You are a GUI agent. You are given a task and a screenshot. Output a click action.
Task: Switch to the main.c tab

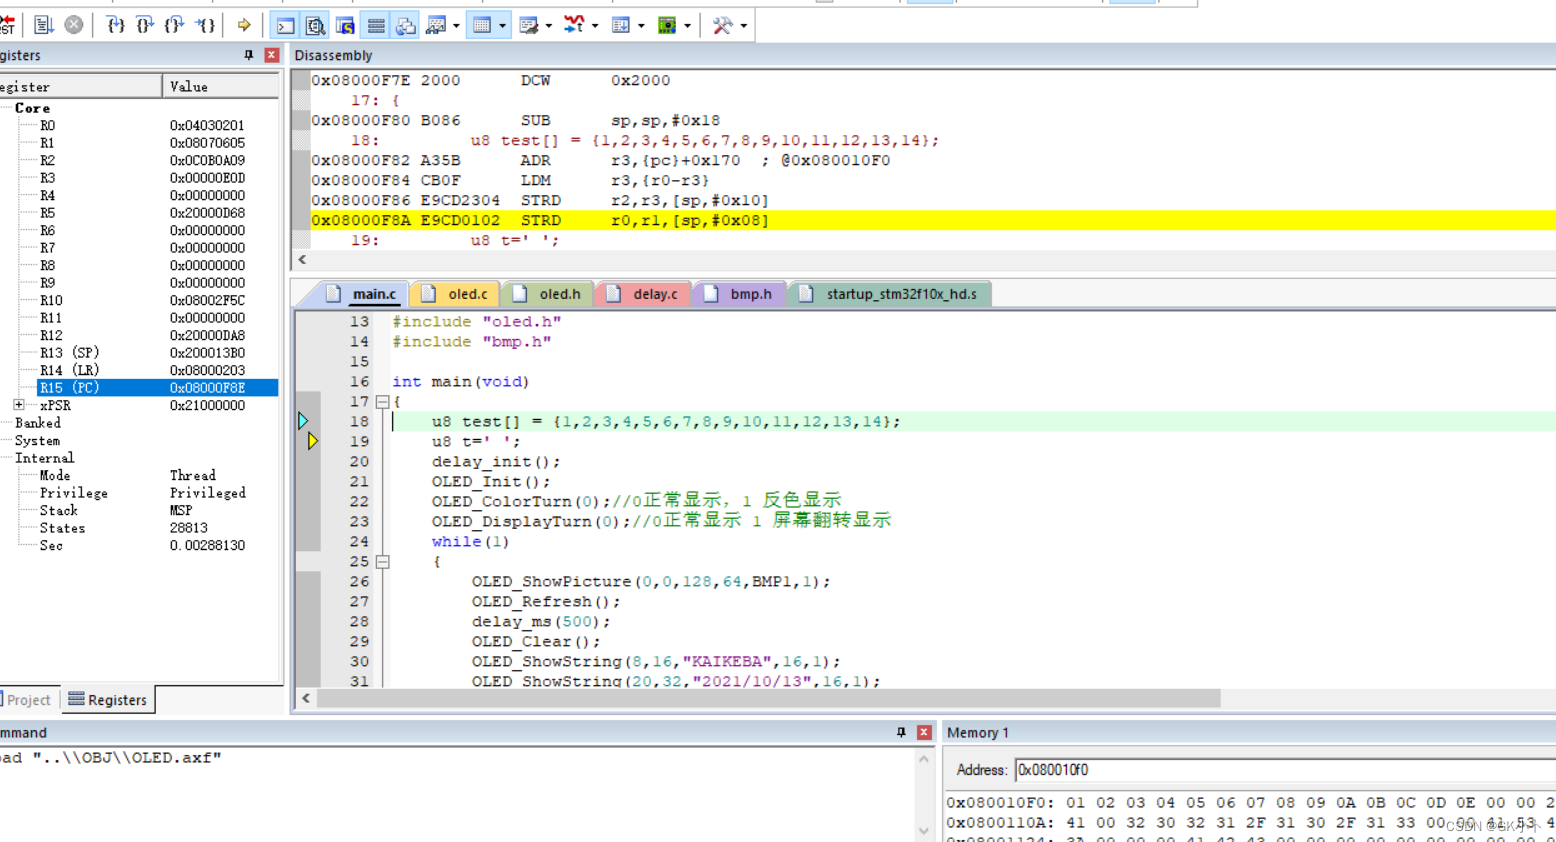364,294
